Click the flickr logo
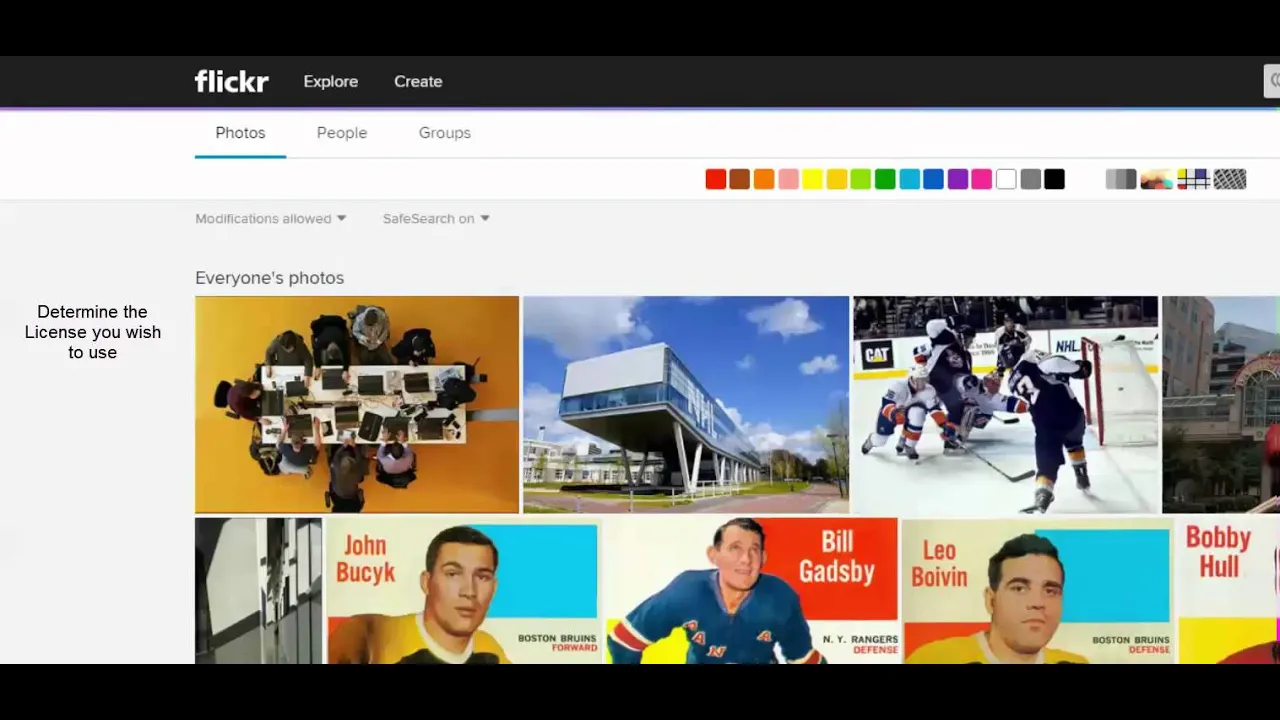Image resolution: width=1280 pixels, height=720 pixels. click(231, 81)
